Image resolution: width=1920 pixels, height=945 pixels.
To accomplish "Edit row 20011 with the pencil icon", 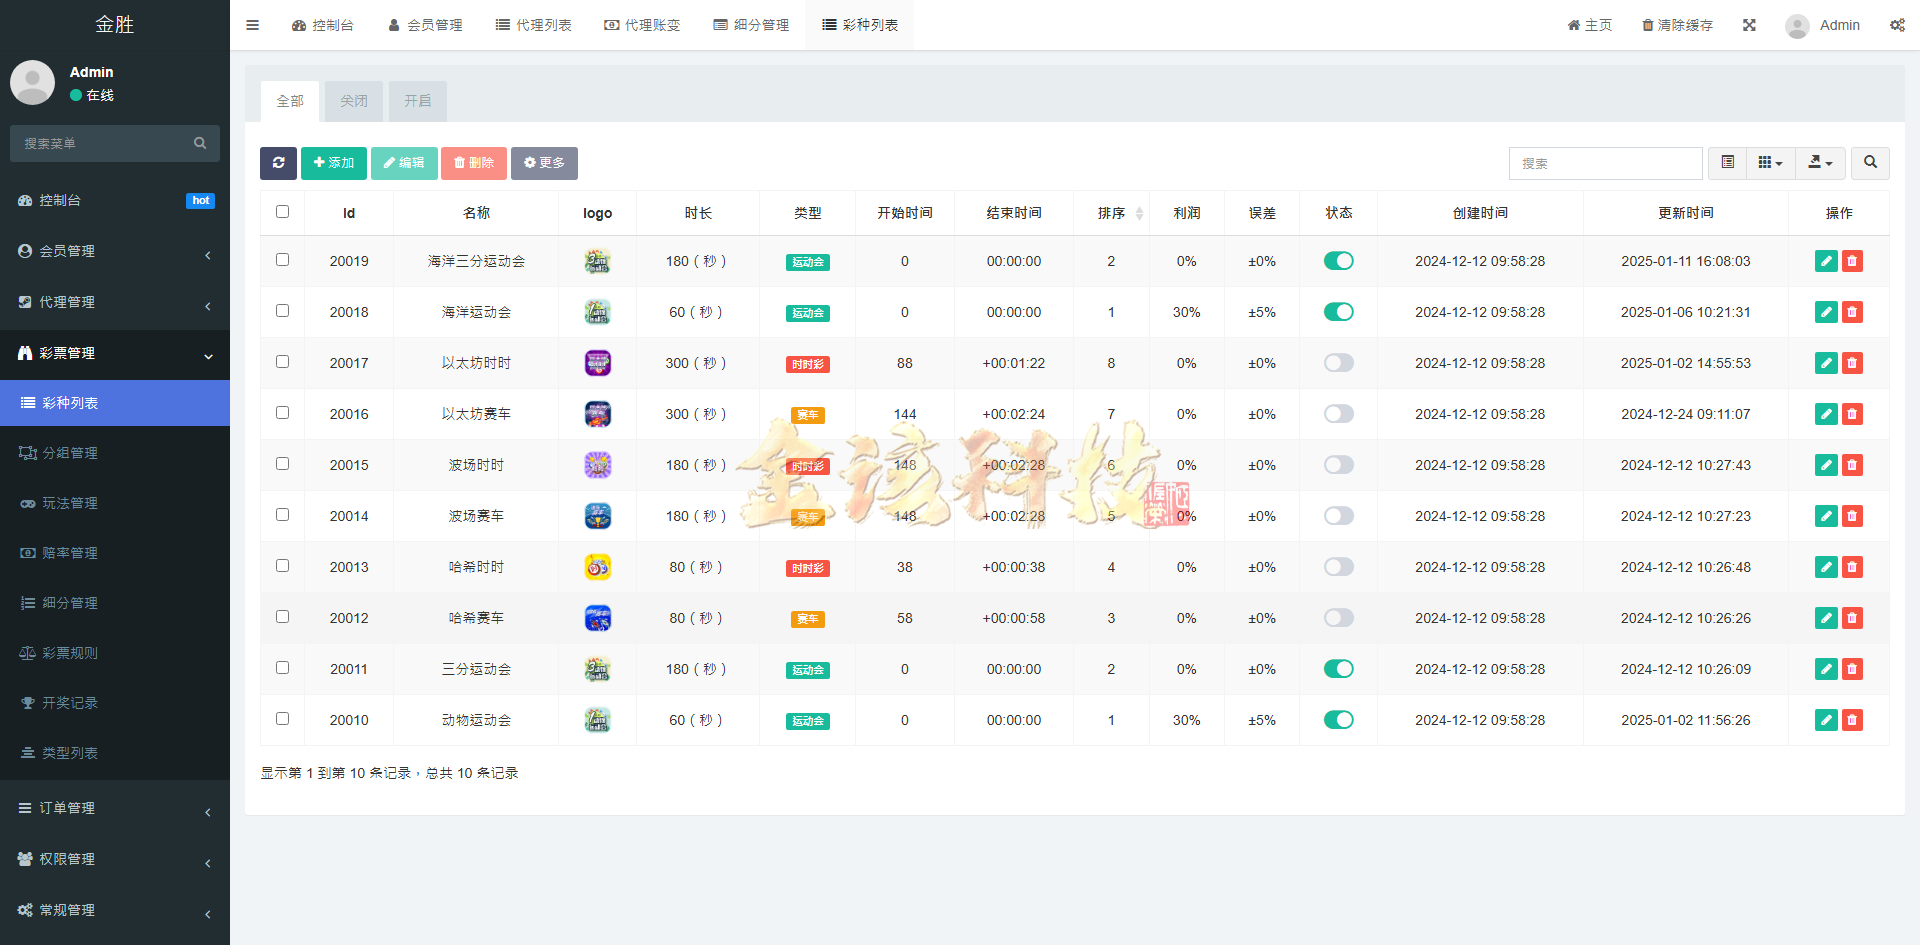I will point(1826,669).
